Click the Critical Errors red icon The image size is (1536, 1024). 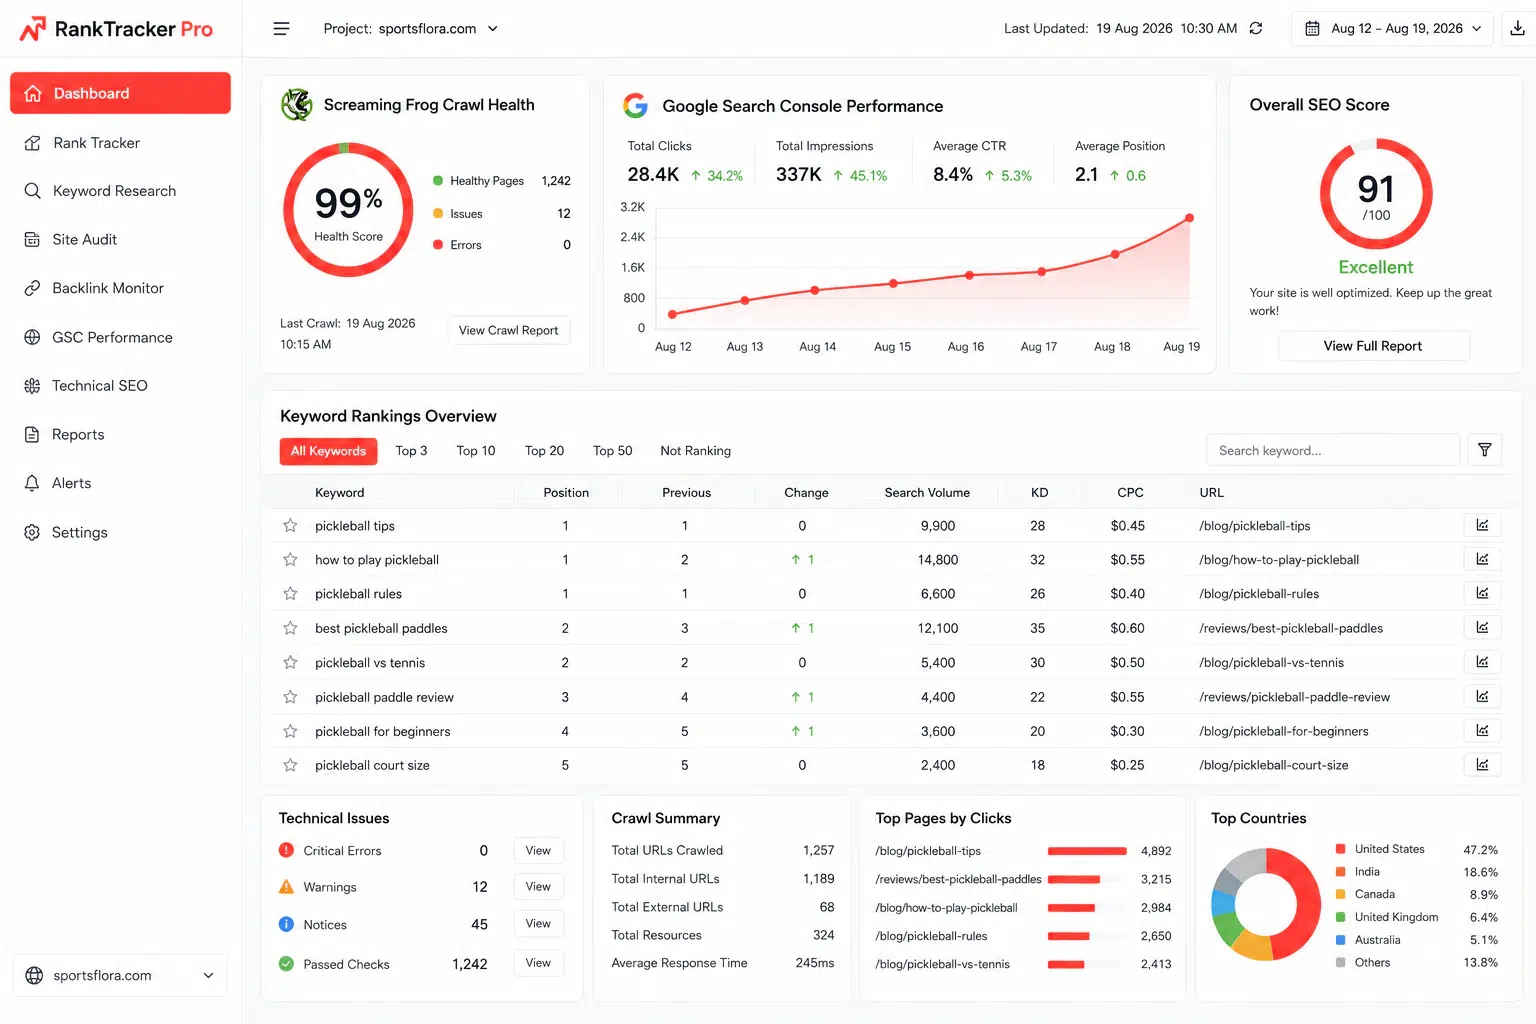click(286, 850)
